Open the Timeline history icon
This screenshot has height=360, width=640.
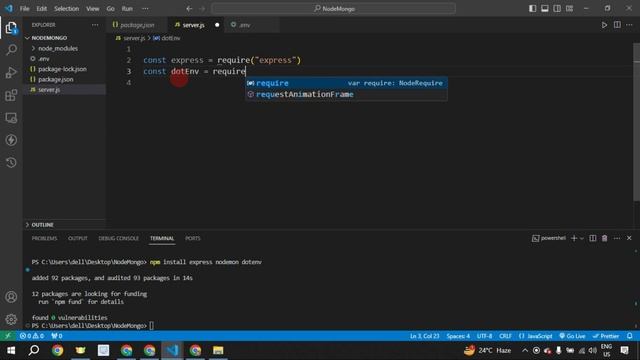point(11,162)
